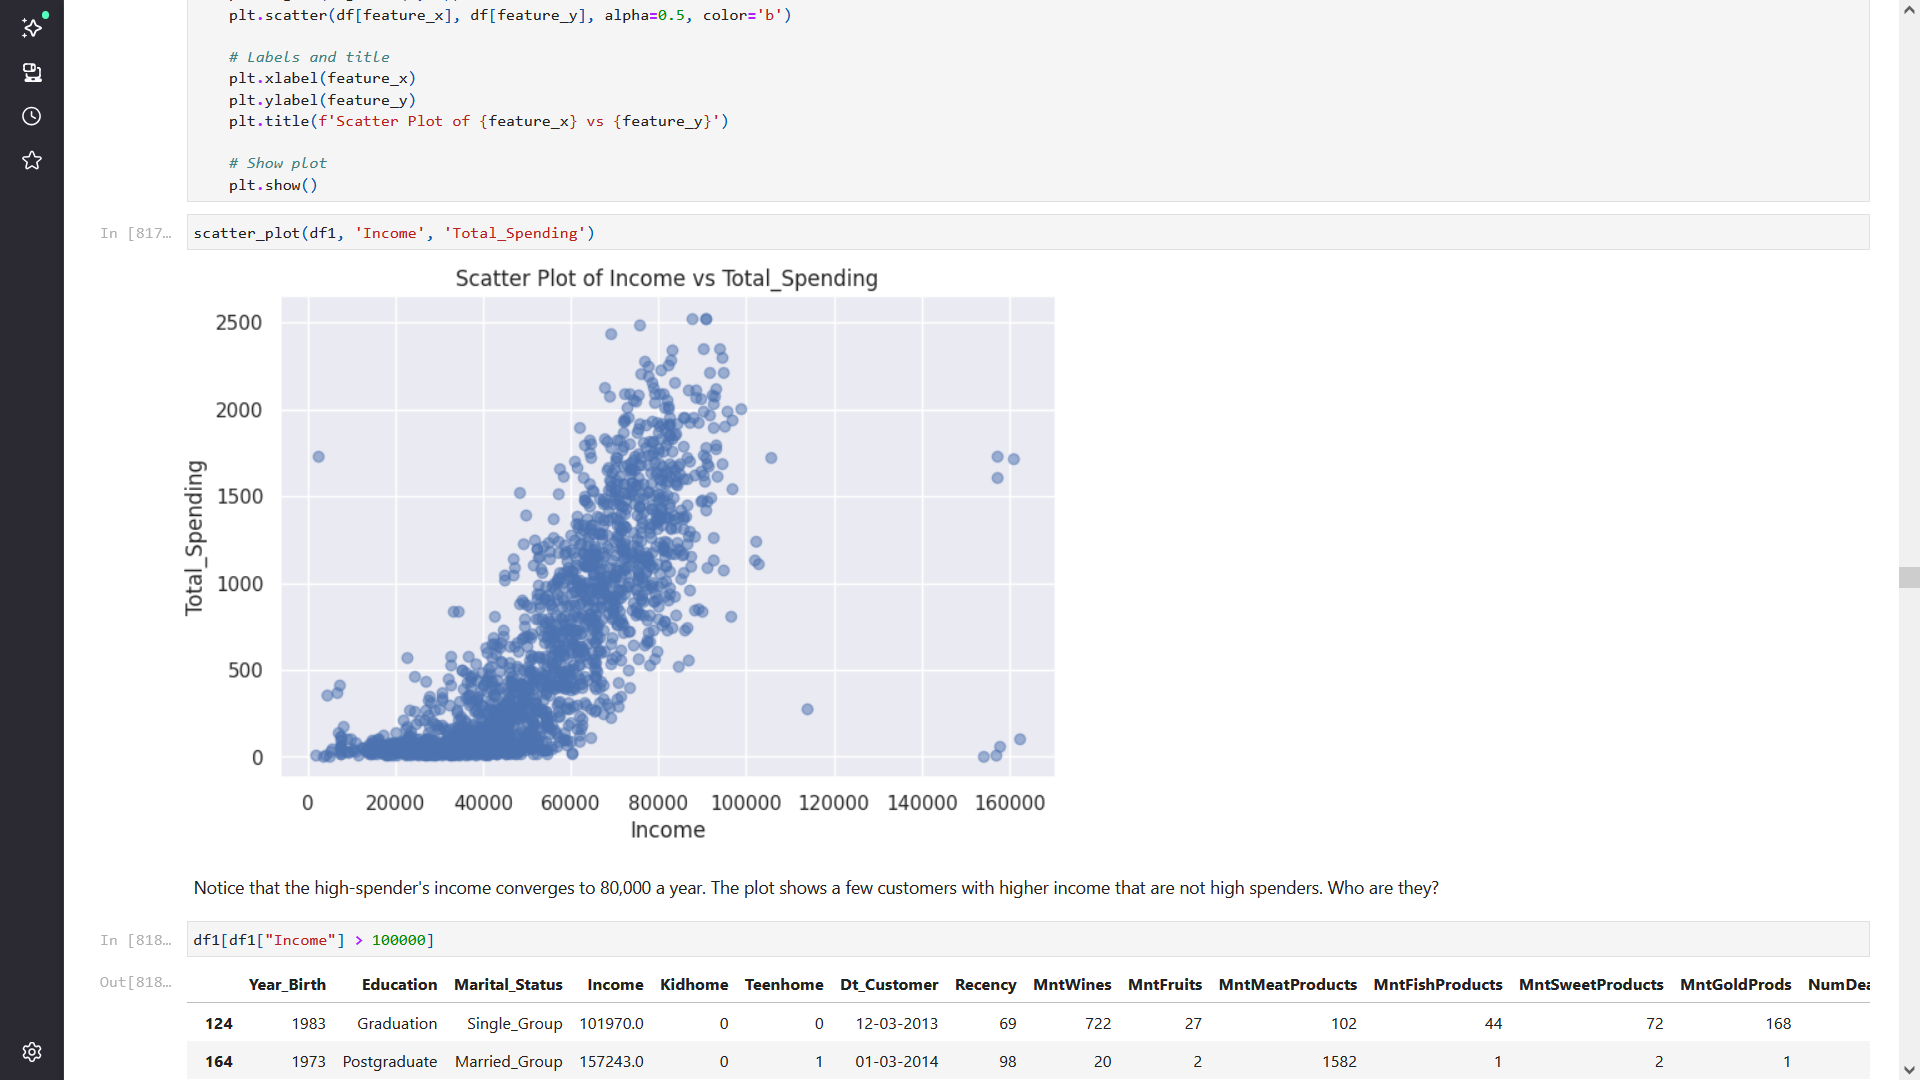Open favorites using the star icon
The height and width of the screenshot is (1080, 1920).
(31, 160)
